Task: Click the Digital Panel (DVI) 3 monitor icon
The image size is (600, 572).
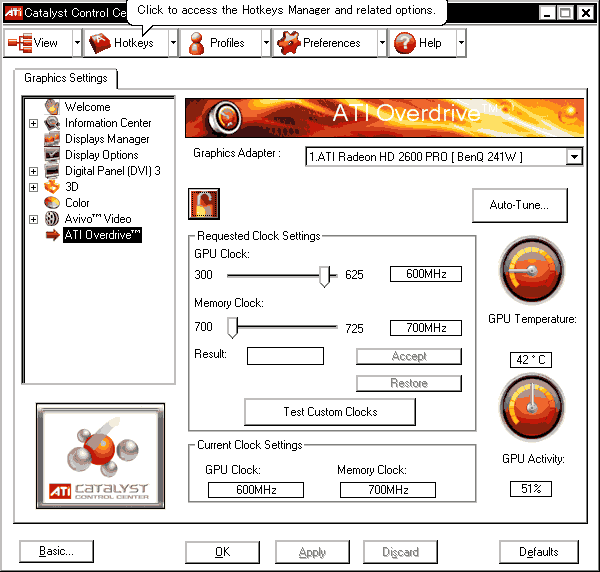Action: pyautogui.click(x=52, y=171)
